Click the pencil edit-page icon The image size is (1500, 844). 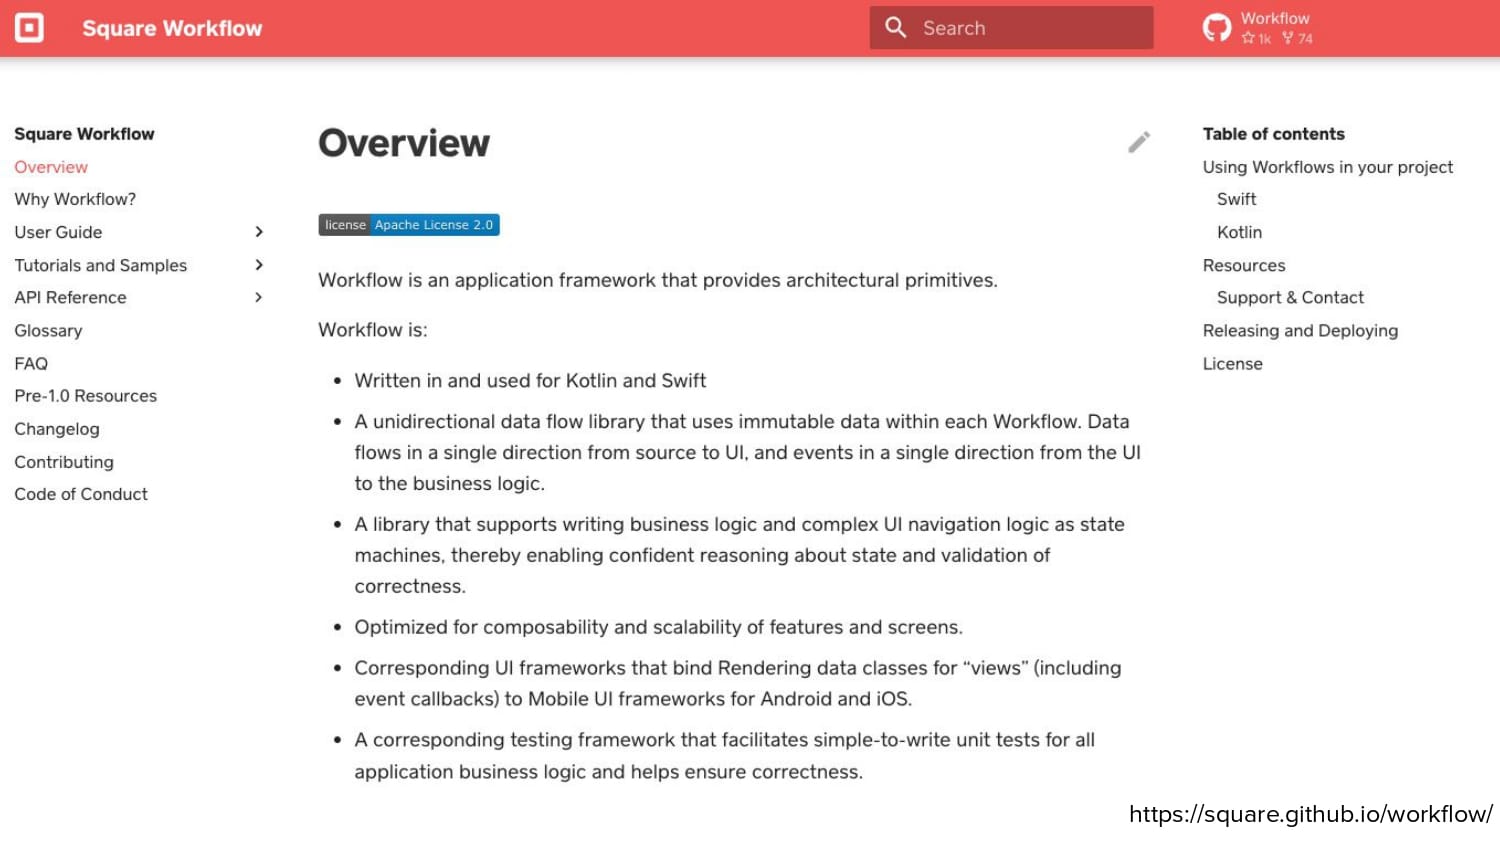tap(1139, 142)
